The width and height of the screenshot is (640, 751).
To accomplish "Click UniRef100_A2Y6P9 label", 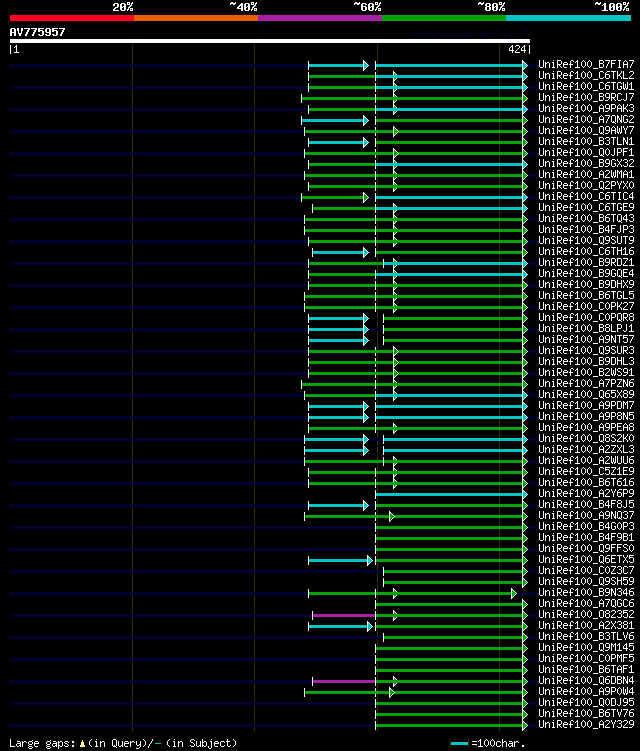I will [586, 494].
